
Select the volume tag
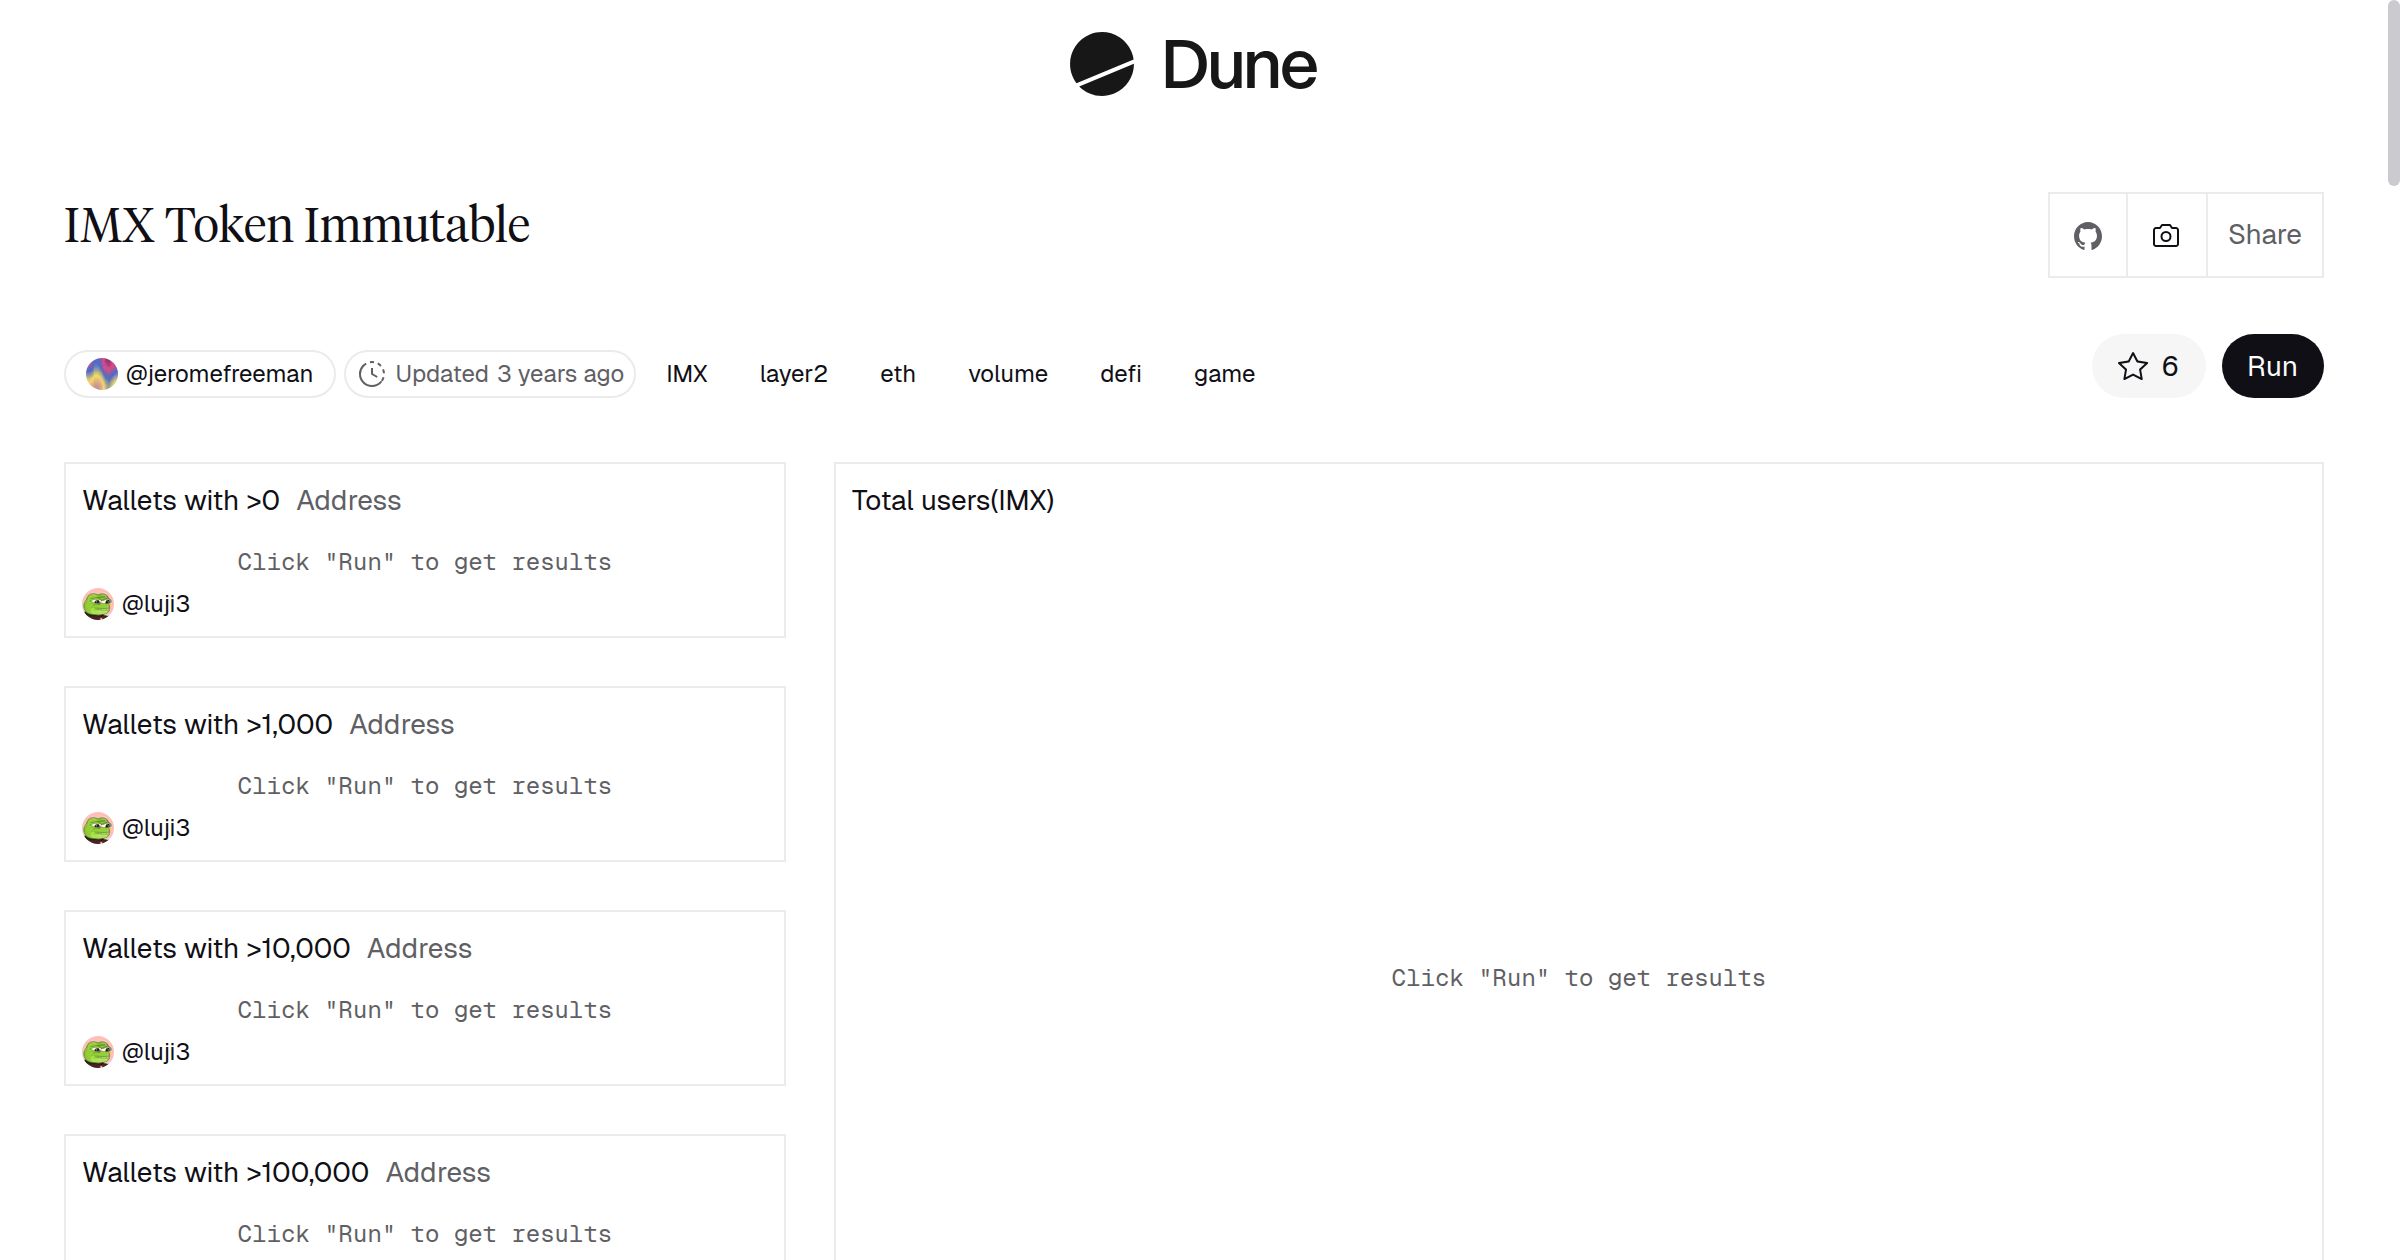pos(1007,374)
